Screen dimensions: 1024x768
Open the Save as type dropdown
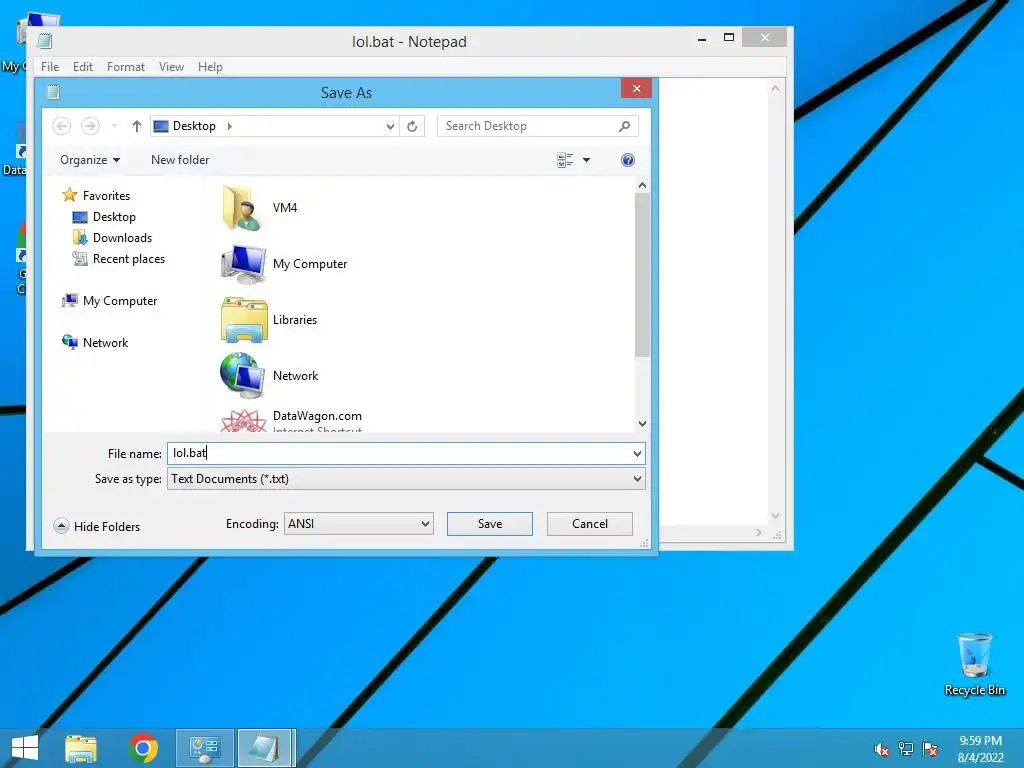[x=406, y=479]
